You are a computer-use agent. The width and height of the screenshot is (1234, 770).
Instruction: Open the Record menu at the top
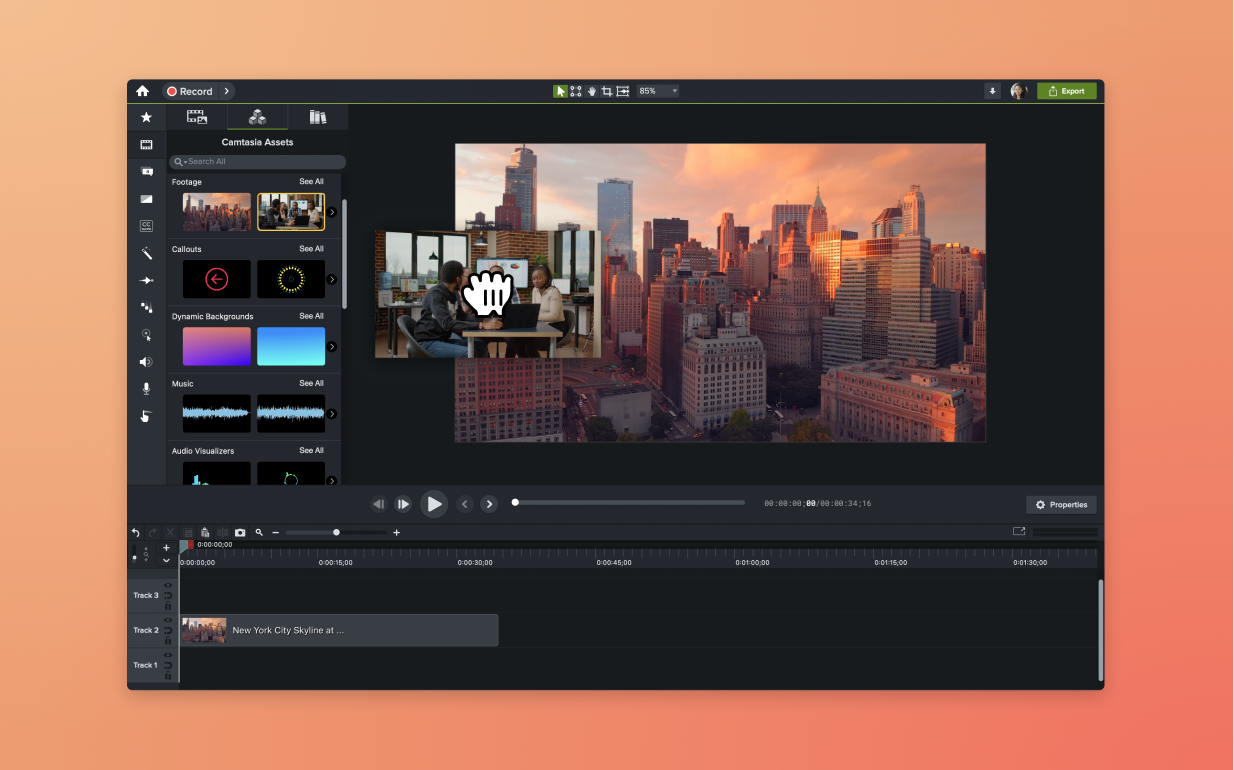point(190,91)
